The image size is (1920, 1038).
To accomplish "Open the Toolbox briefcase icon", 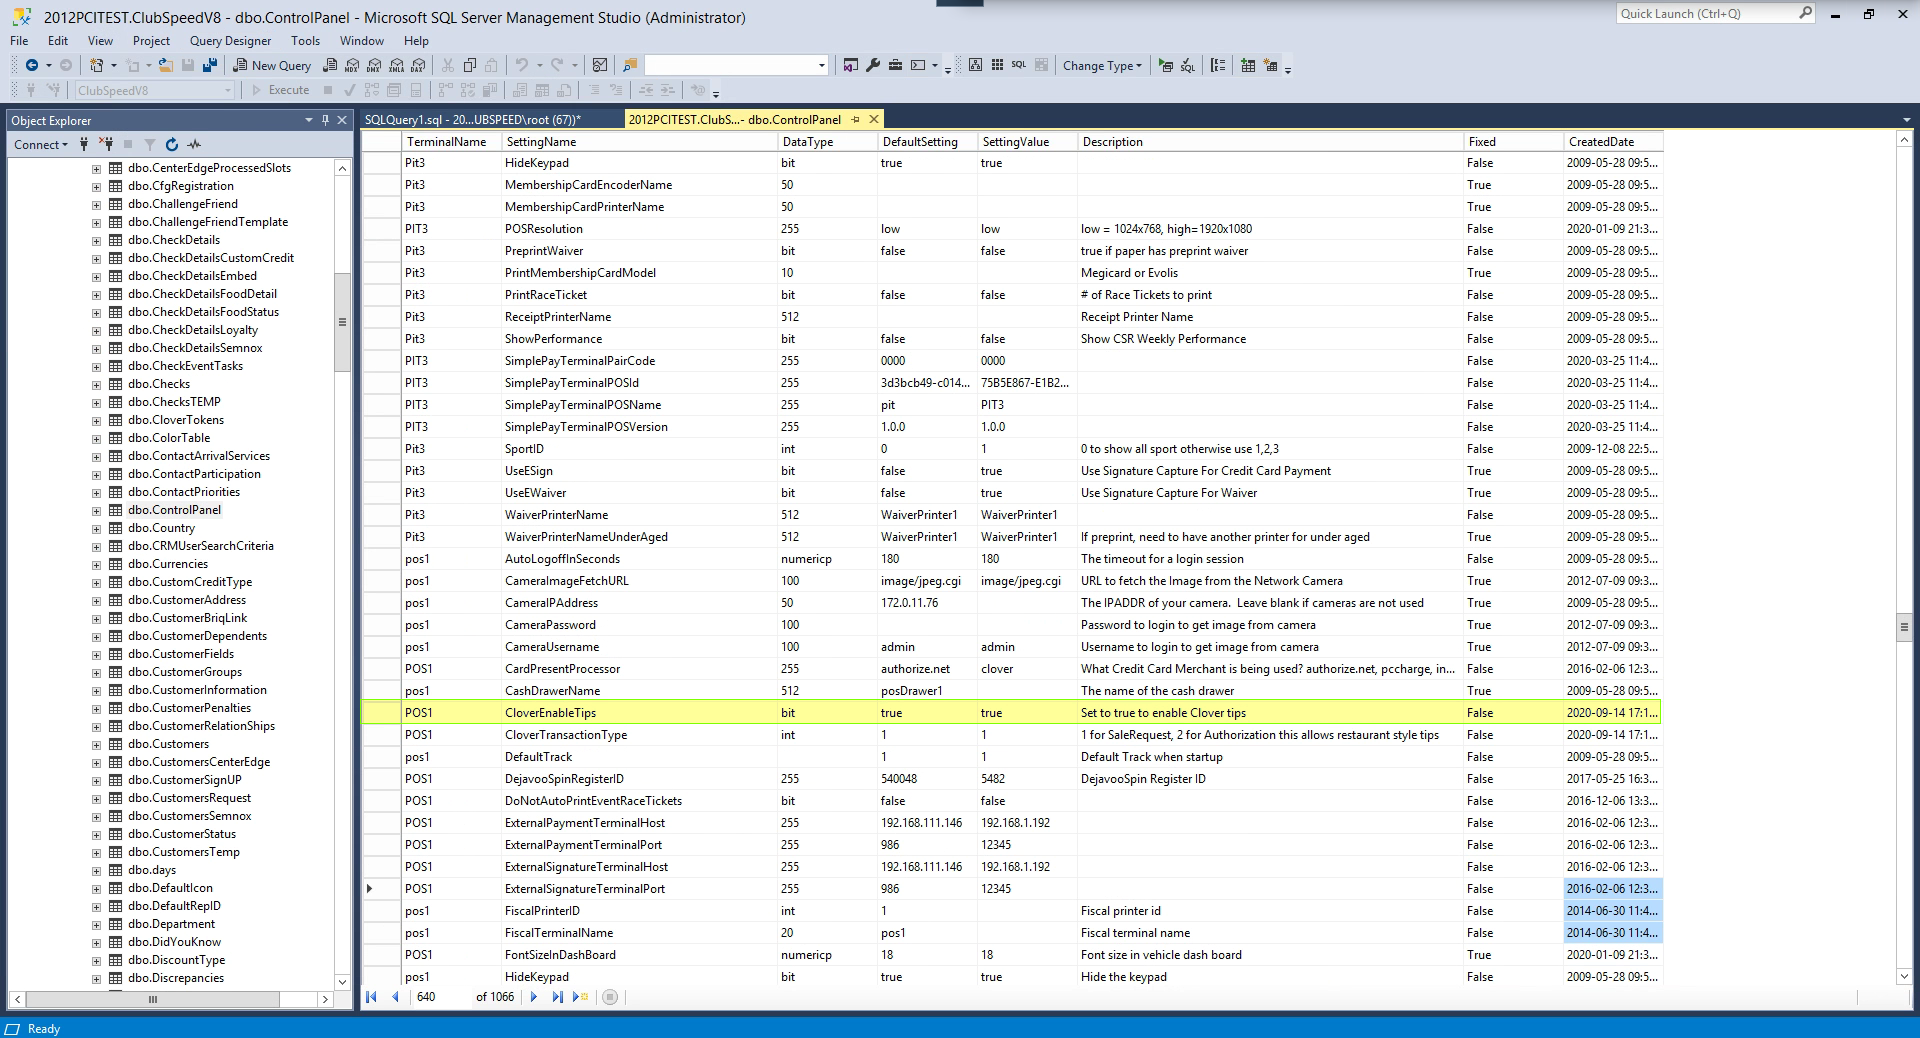I will 895,65.
